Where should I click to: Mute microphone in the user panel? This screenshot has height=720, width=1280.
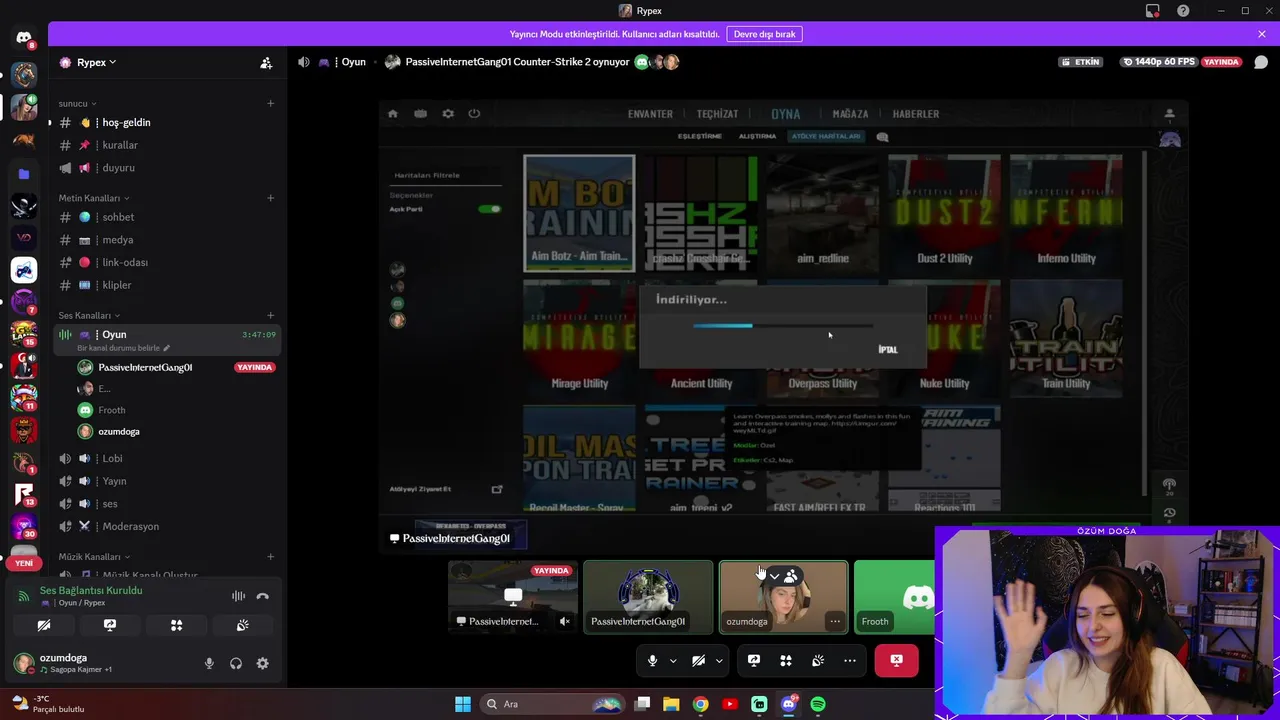click(209, 663)
